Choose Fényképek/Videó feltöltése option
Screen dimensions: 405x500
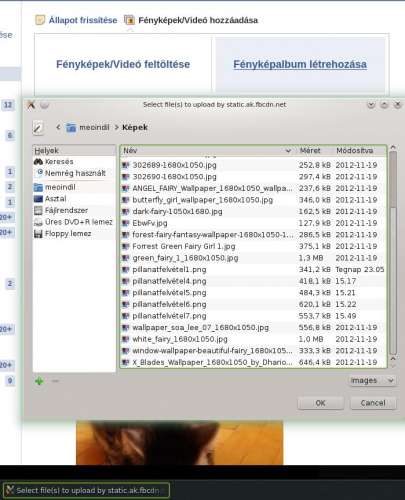(123, 64)
